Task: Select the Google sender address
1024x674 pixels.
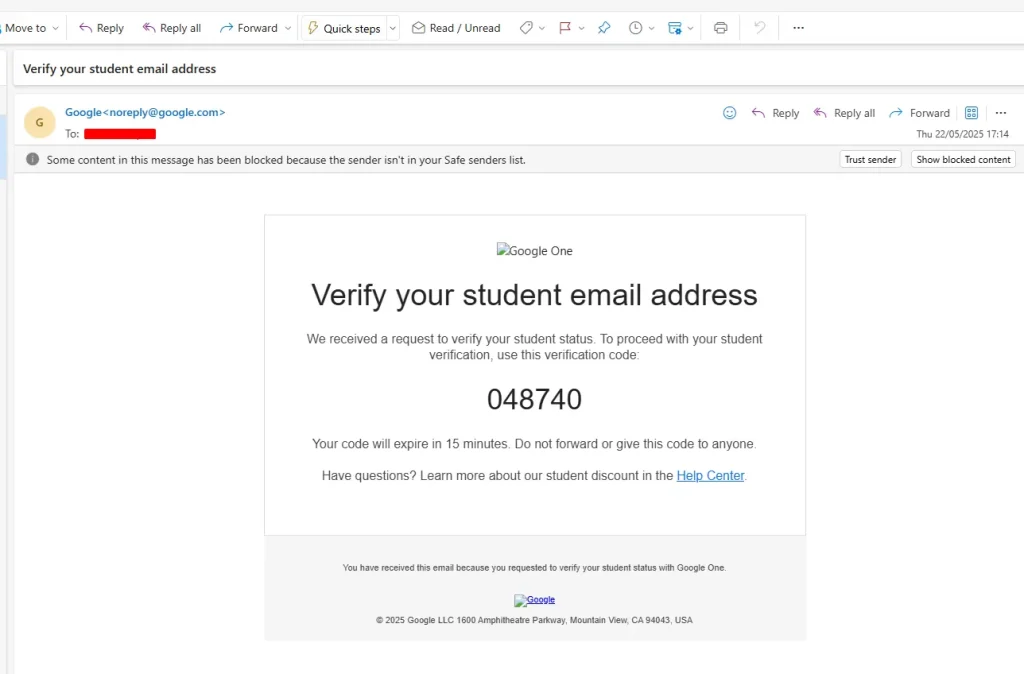Action: click(x=144, y=112)
